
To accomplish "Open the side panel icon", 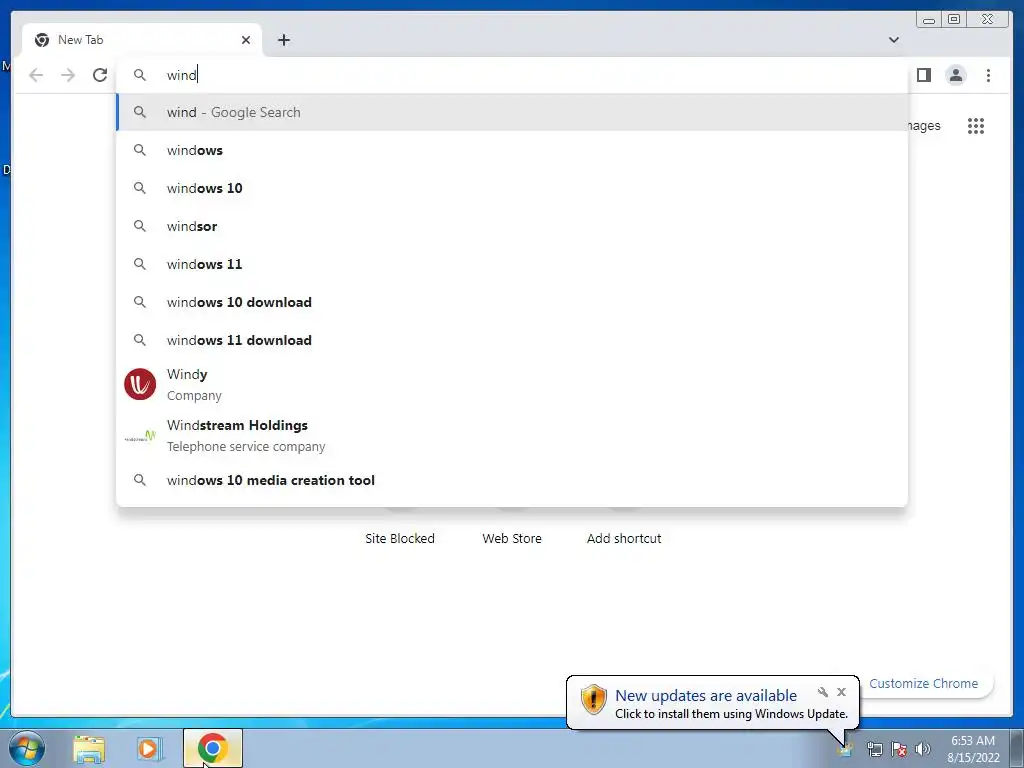I will click(923, 75).
